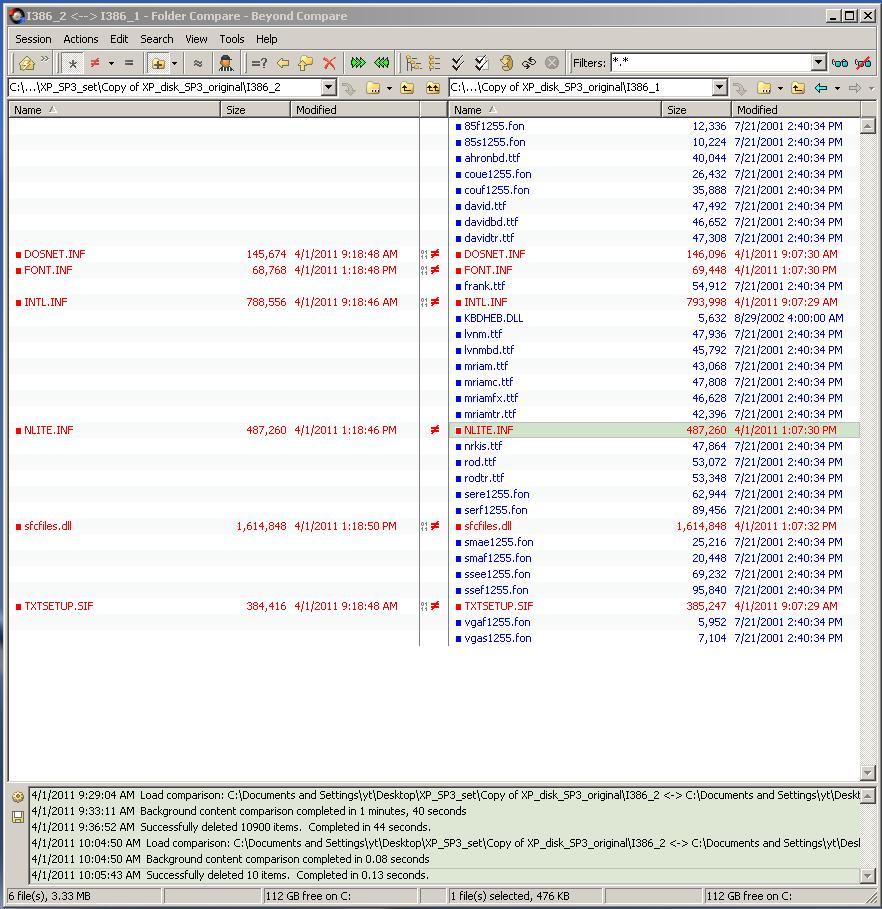882x909 pixels.
Task: Click the left folder path field
Action: [x=165, y=88]
